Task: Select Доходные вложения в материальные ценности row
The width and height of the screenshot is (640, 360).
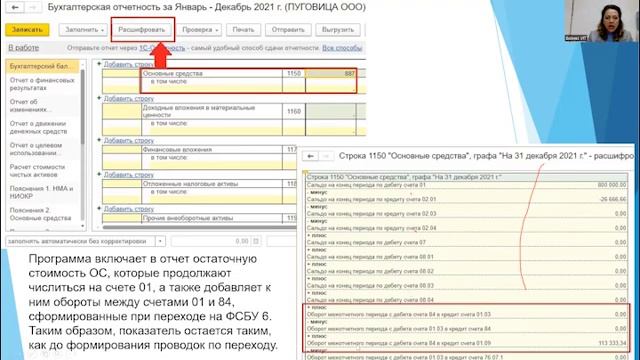Action: tap(212, 111)
